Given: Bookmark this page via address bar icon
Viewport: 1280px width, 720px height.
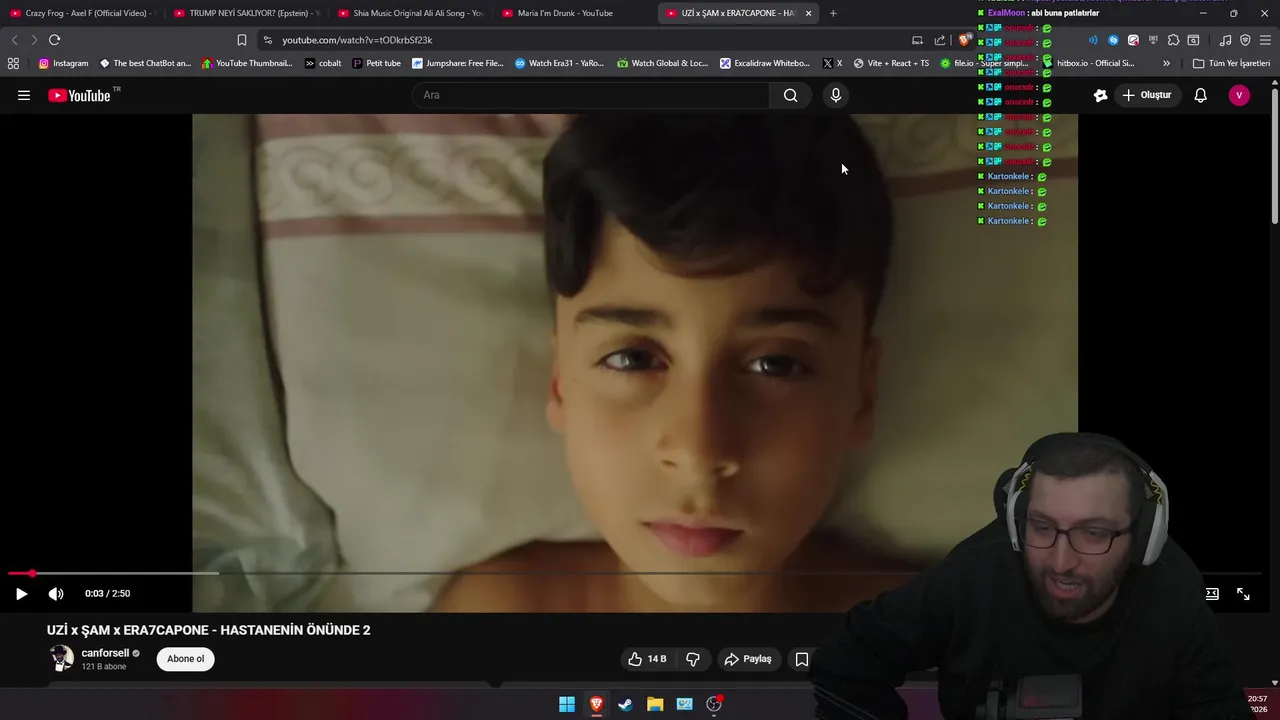Looking at the screenshot, I should point(242,40).
